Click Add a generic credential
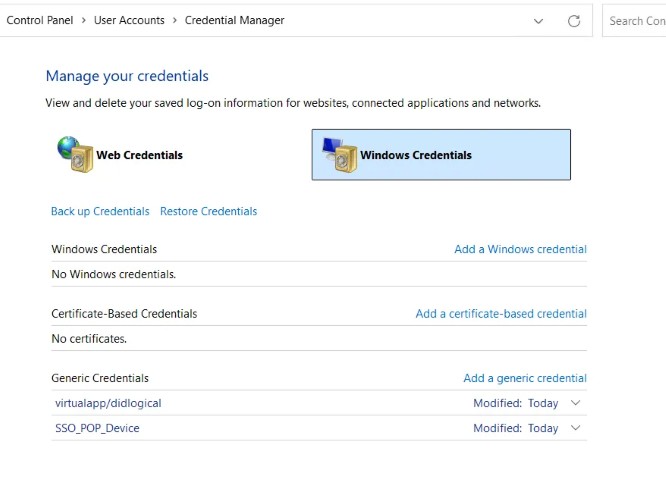The height and width of the screenshot is (480, 666). pyautogui.click(x=525, y=378)
